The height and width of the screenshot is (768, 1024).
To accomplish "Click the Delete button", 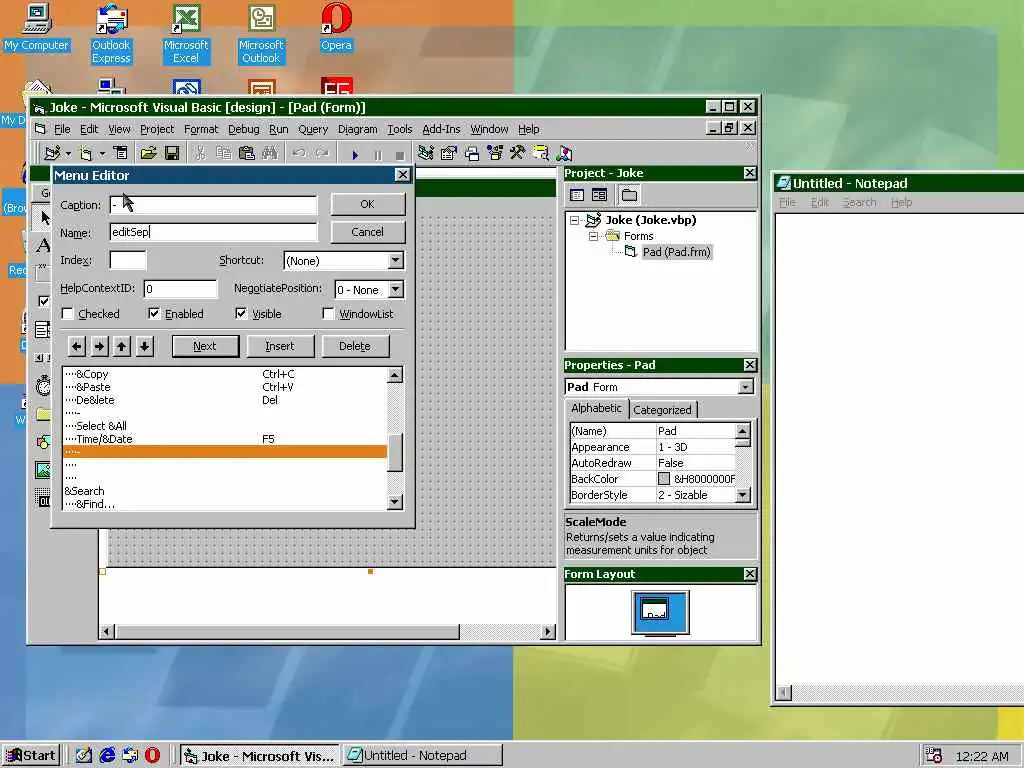I will 355,346.
